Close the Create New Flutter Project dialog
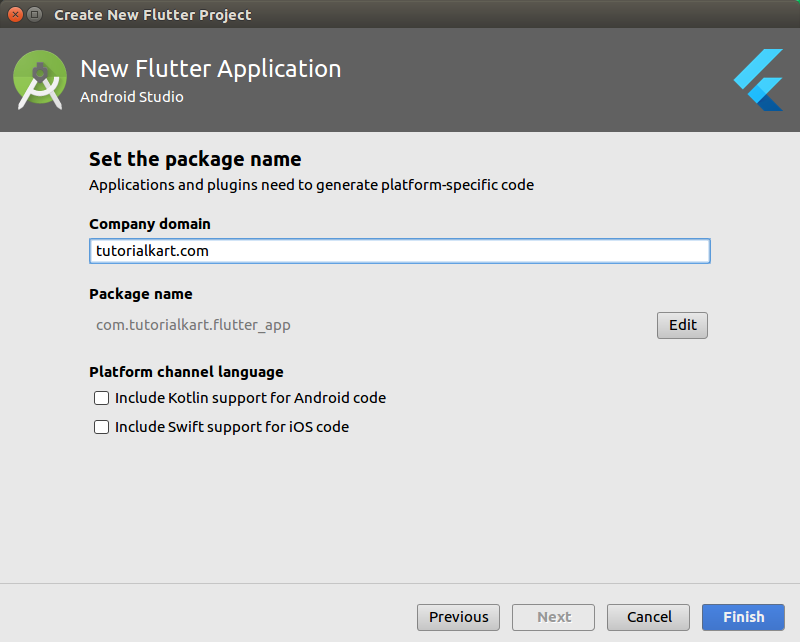Viewport: 800px width, 642px height. (x=15, y=14)
